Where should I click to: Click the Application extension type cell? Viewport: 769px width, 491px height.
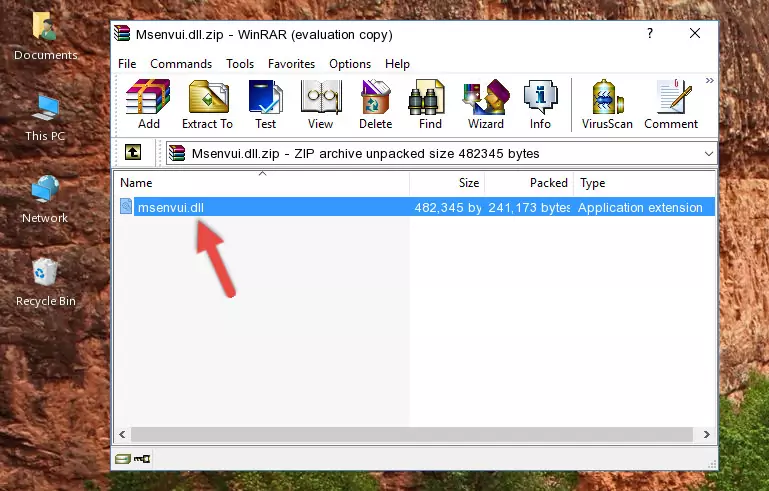pyautogui.click(x=640, y=207)
